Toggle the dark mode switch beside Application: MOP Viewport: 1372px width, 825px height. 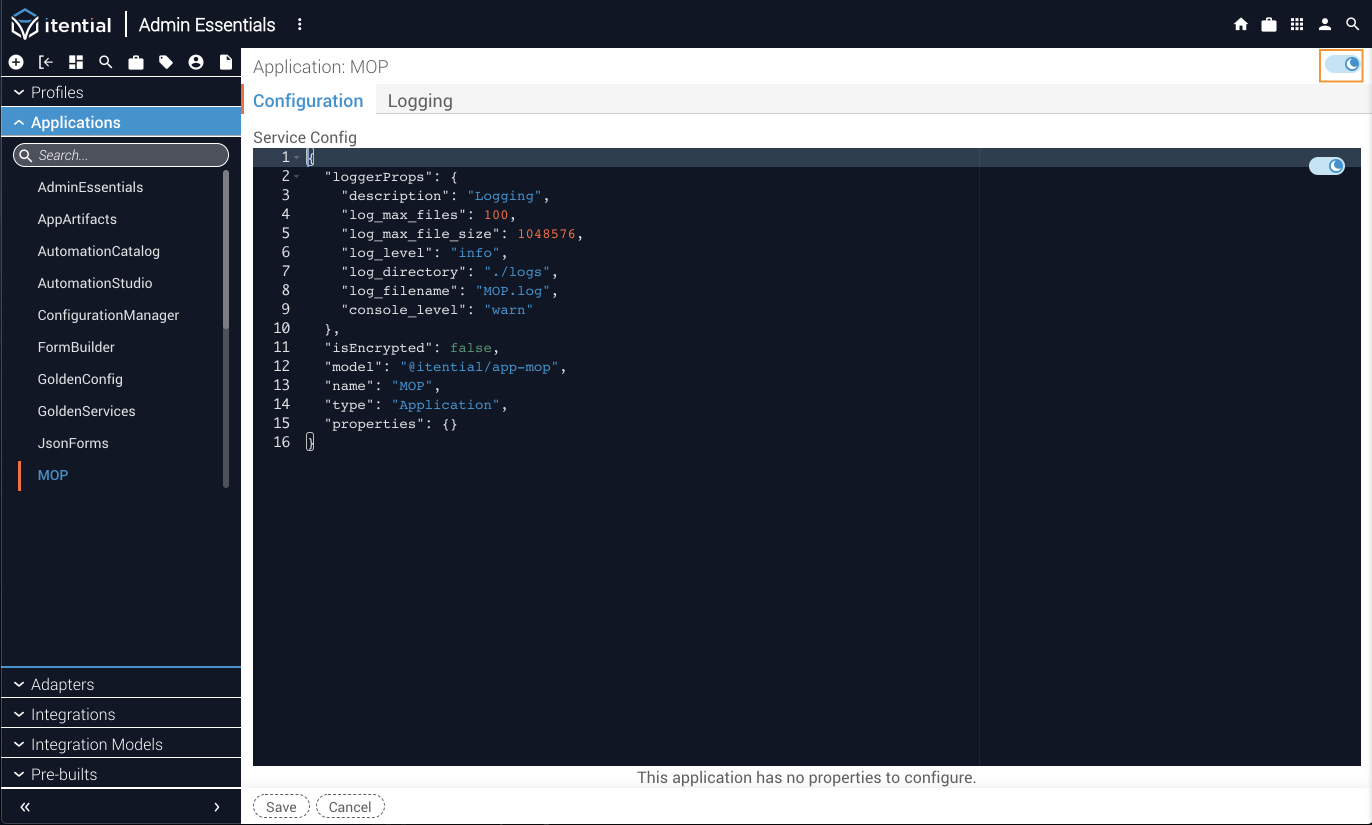pos(1341,65)
